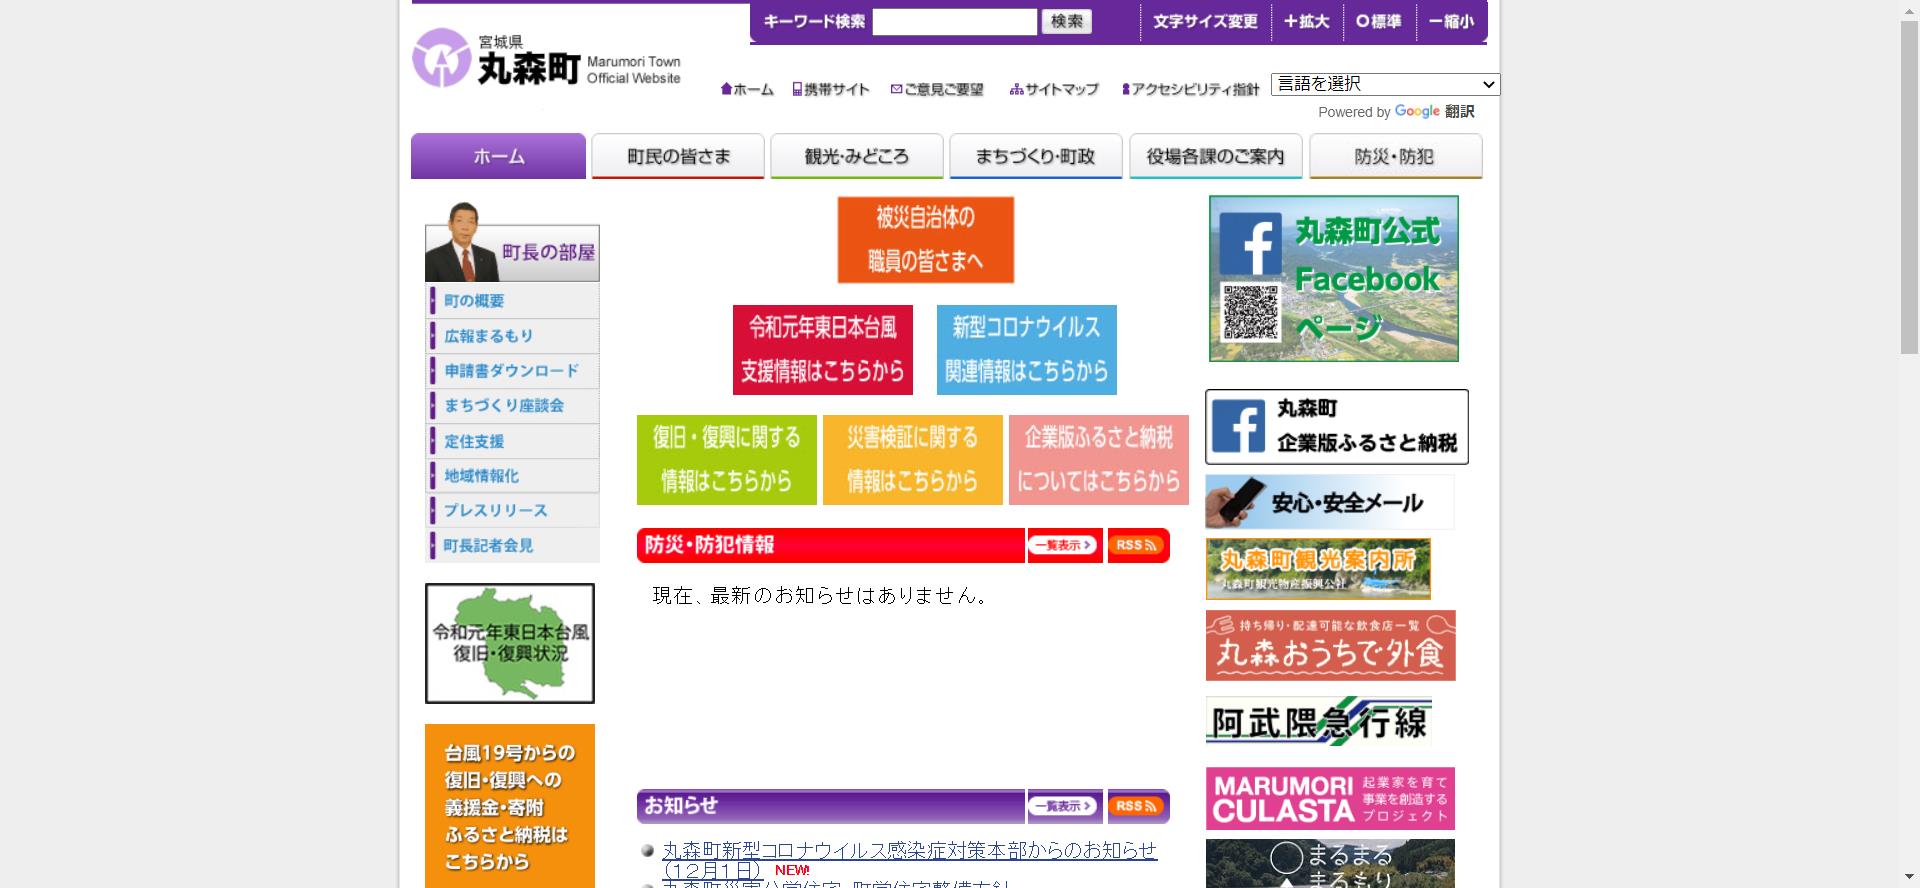The height and width of the screenshot is (888, 1920).
Task: Click 新型コロナウイルス関連情報 blue banner
Action: 1026,350
